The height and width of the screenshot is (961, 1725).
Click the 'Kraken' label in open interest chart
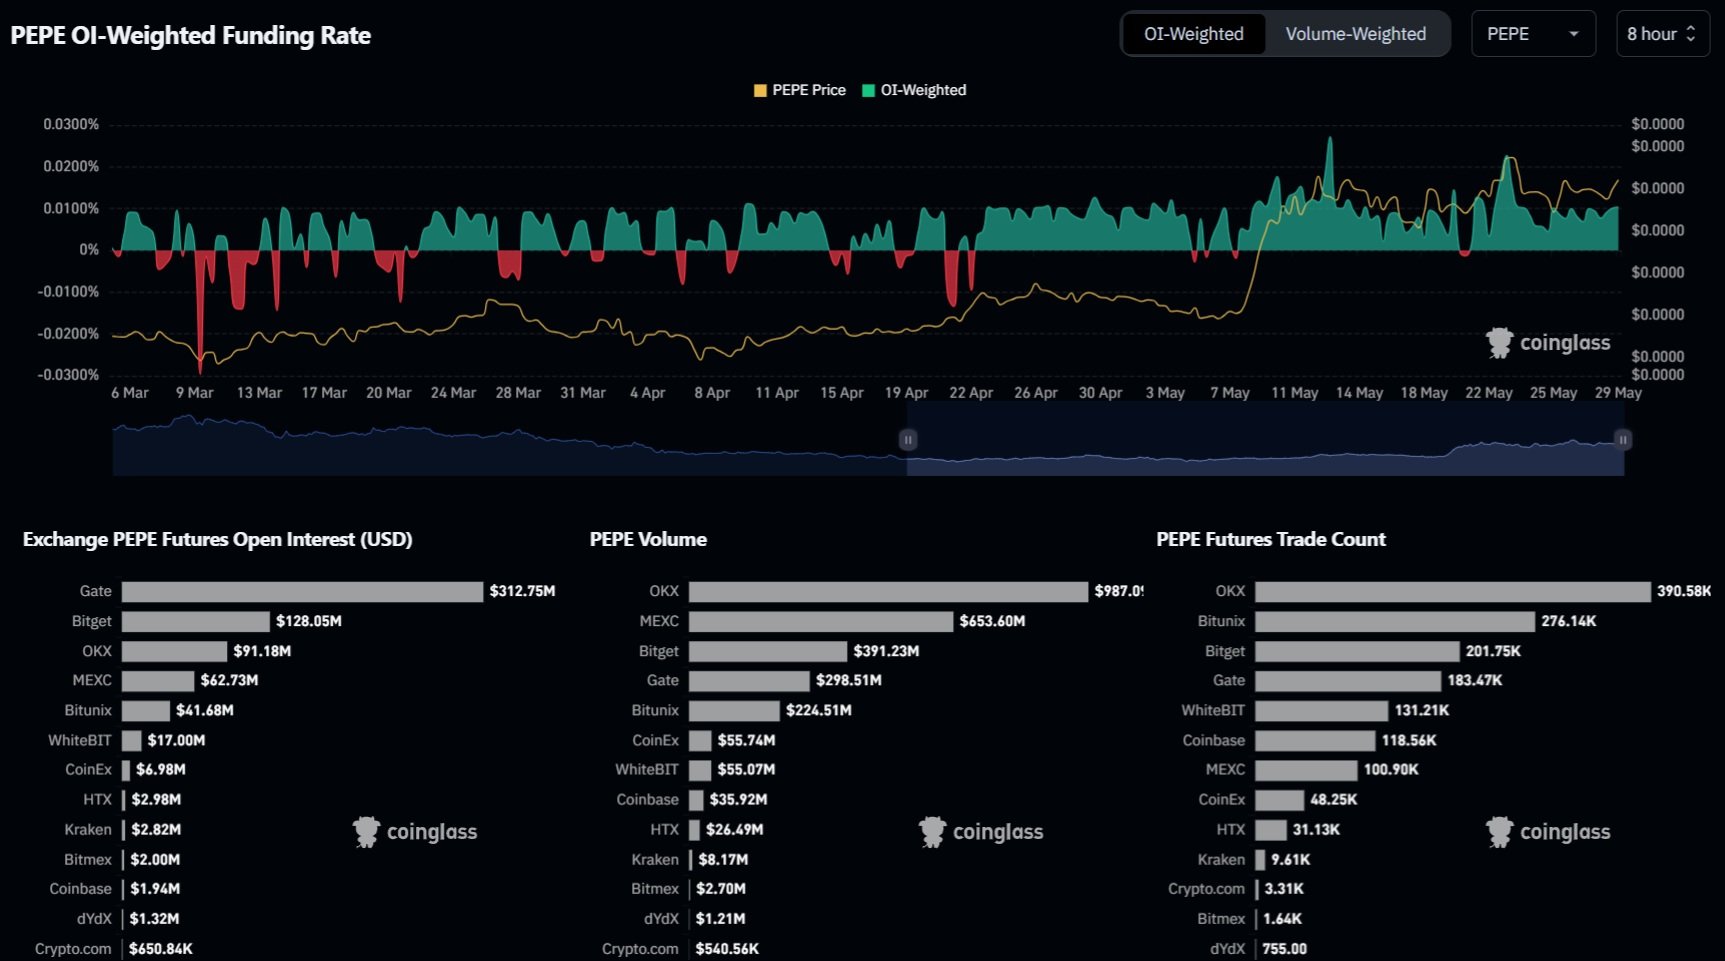(x=88, y=829)
